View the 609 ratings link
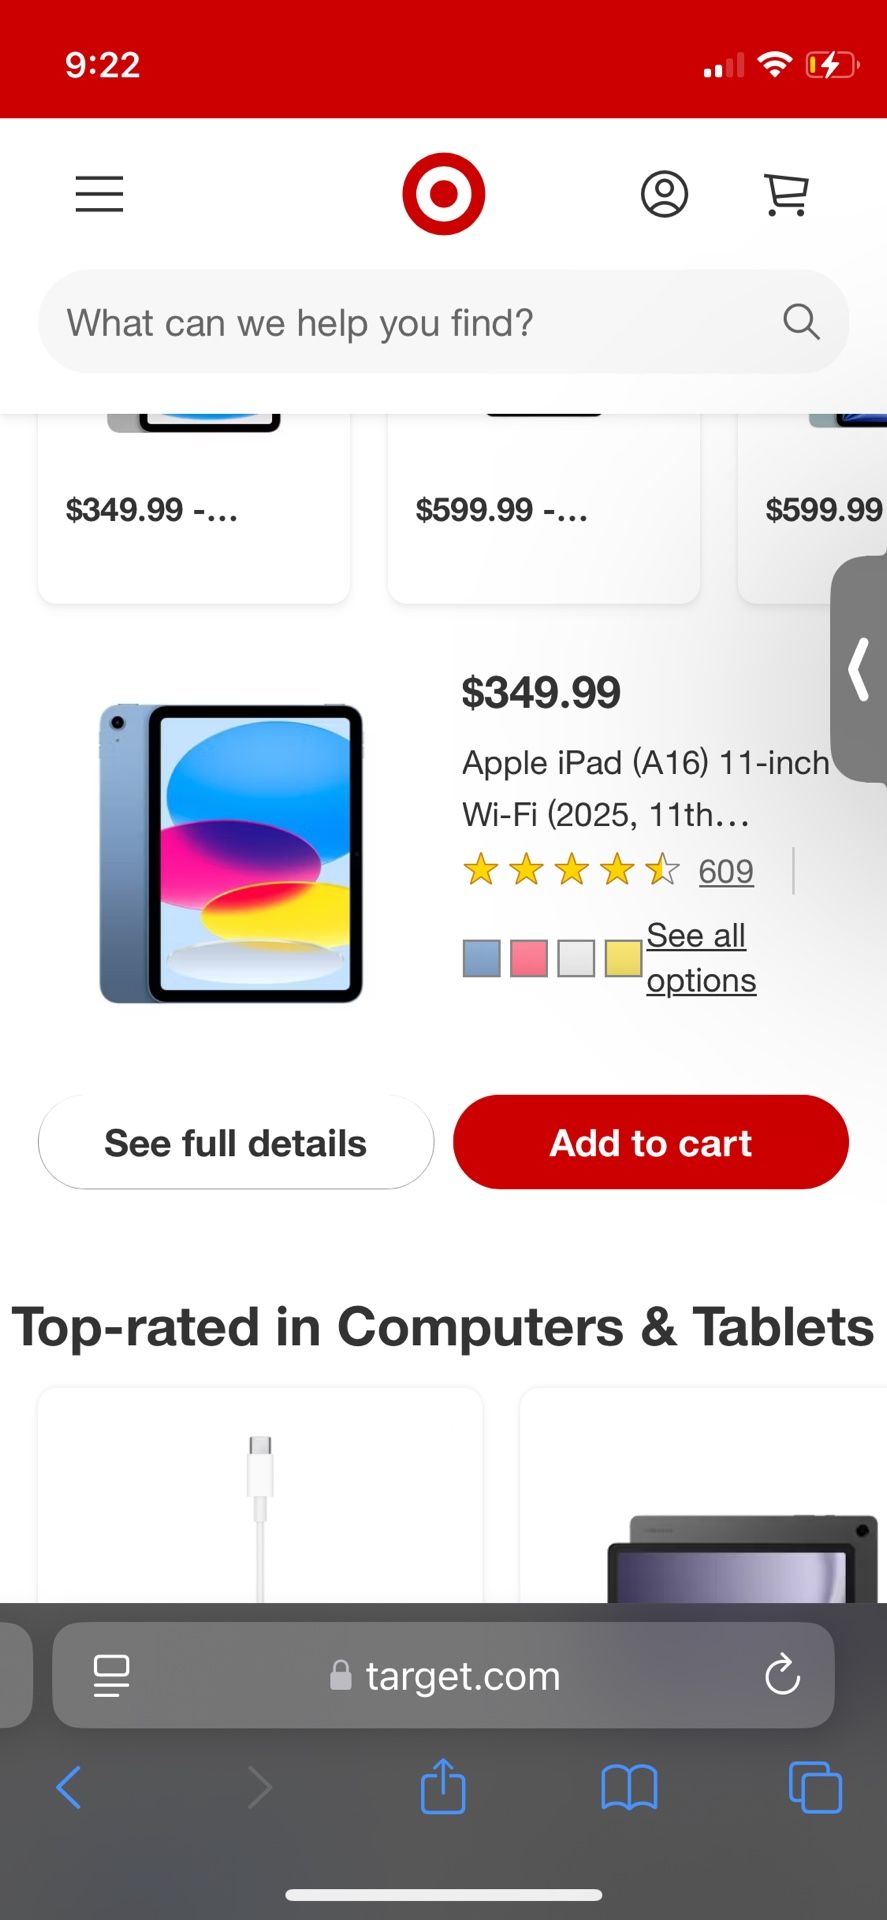 pos(726,871)
